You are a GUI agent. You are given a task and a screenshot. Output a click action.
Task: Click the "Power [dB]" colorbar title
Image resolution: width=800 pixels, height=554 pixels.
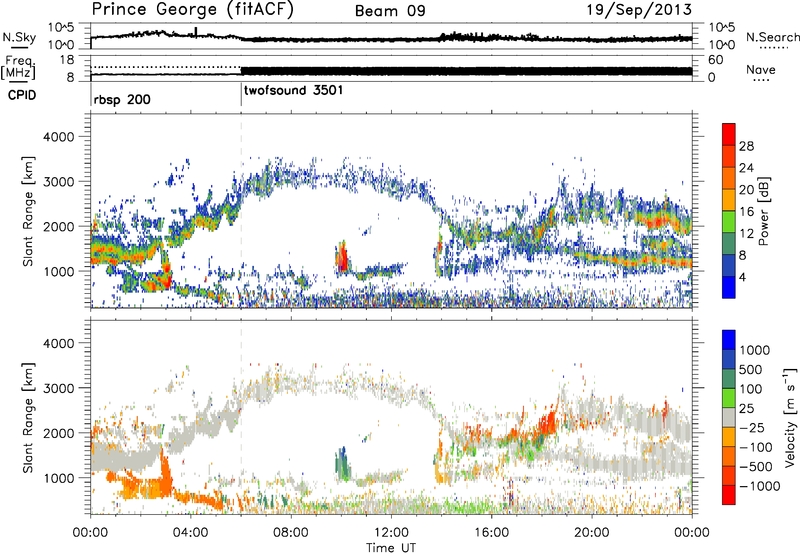coord(764,211)
